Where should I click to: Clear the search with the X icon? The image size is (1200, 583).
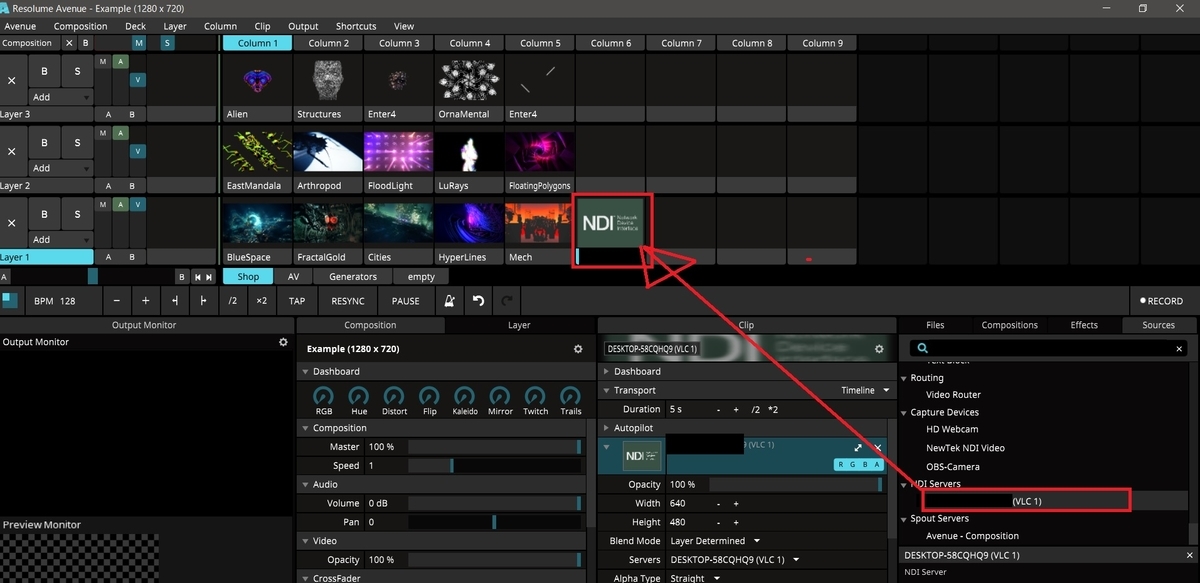tap(1180, 349)
